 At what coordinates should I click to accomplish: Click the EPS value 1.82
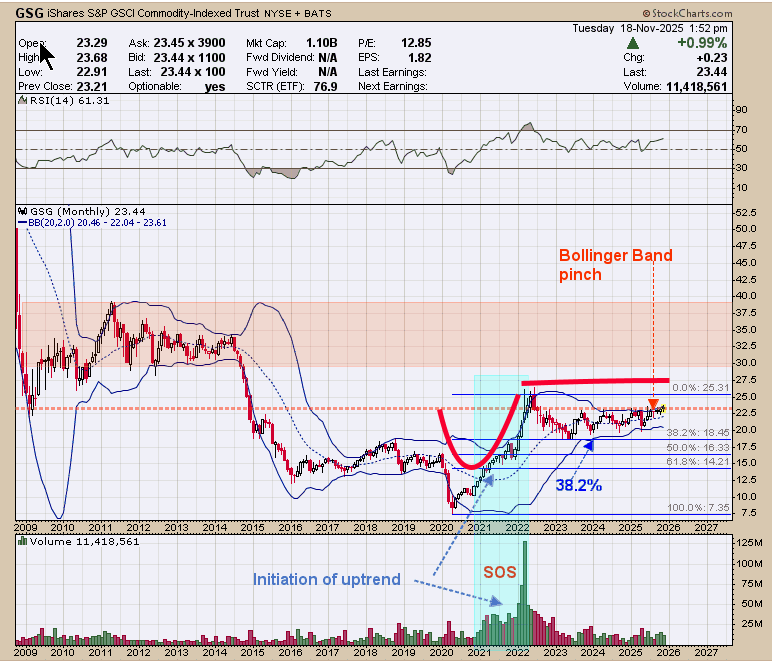(x=419, y=58)
